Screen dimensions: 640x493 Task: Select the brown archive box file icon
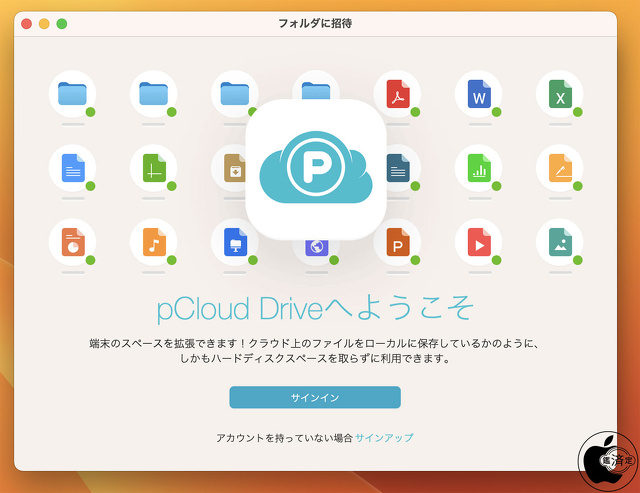click(x=234, y=168)
